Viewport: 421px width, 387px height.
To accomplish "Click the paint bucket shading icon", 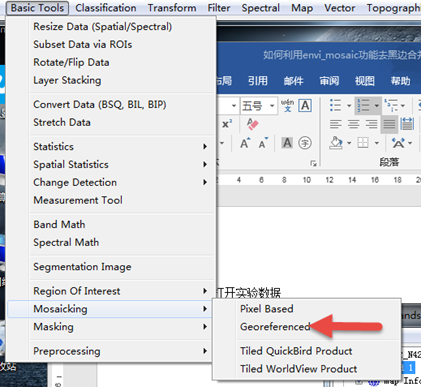I will point(336,143).
